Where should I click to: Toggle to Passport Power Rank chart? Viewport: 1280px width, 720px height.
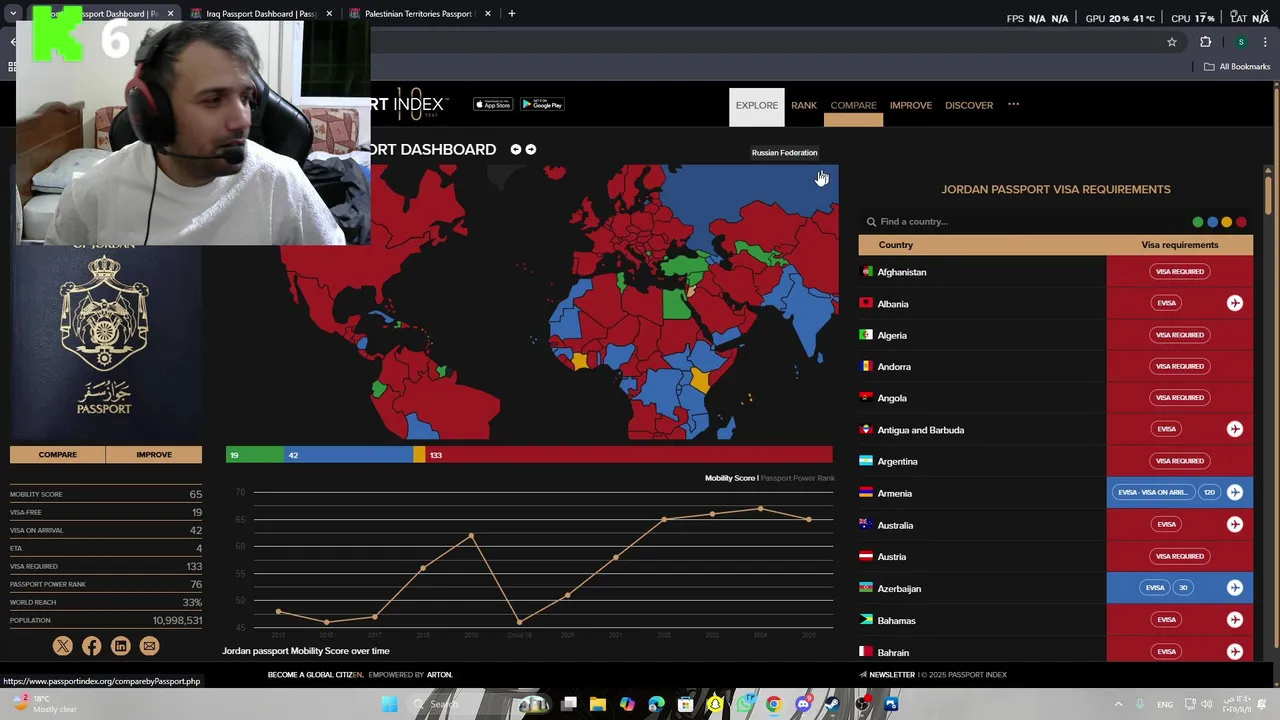pyautogui.click(x=797, y=478)
